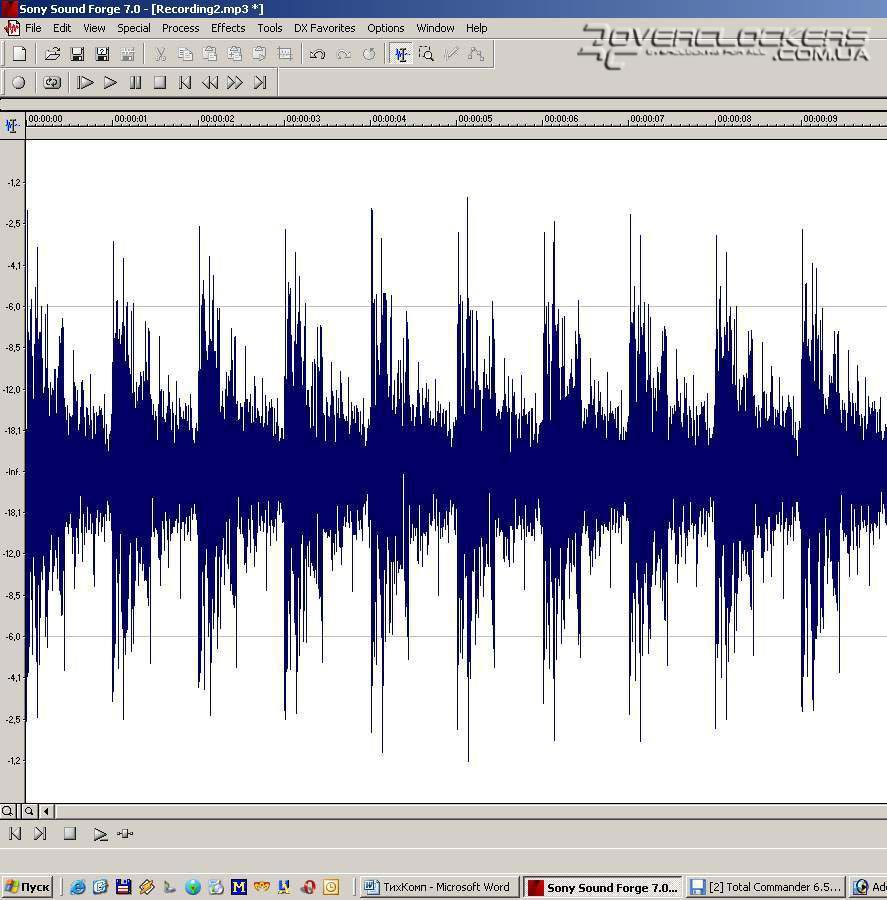Save the current recording
The height and width of the screenshot is (900, 887).
(77, 54)
